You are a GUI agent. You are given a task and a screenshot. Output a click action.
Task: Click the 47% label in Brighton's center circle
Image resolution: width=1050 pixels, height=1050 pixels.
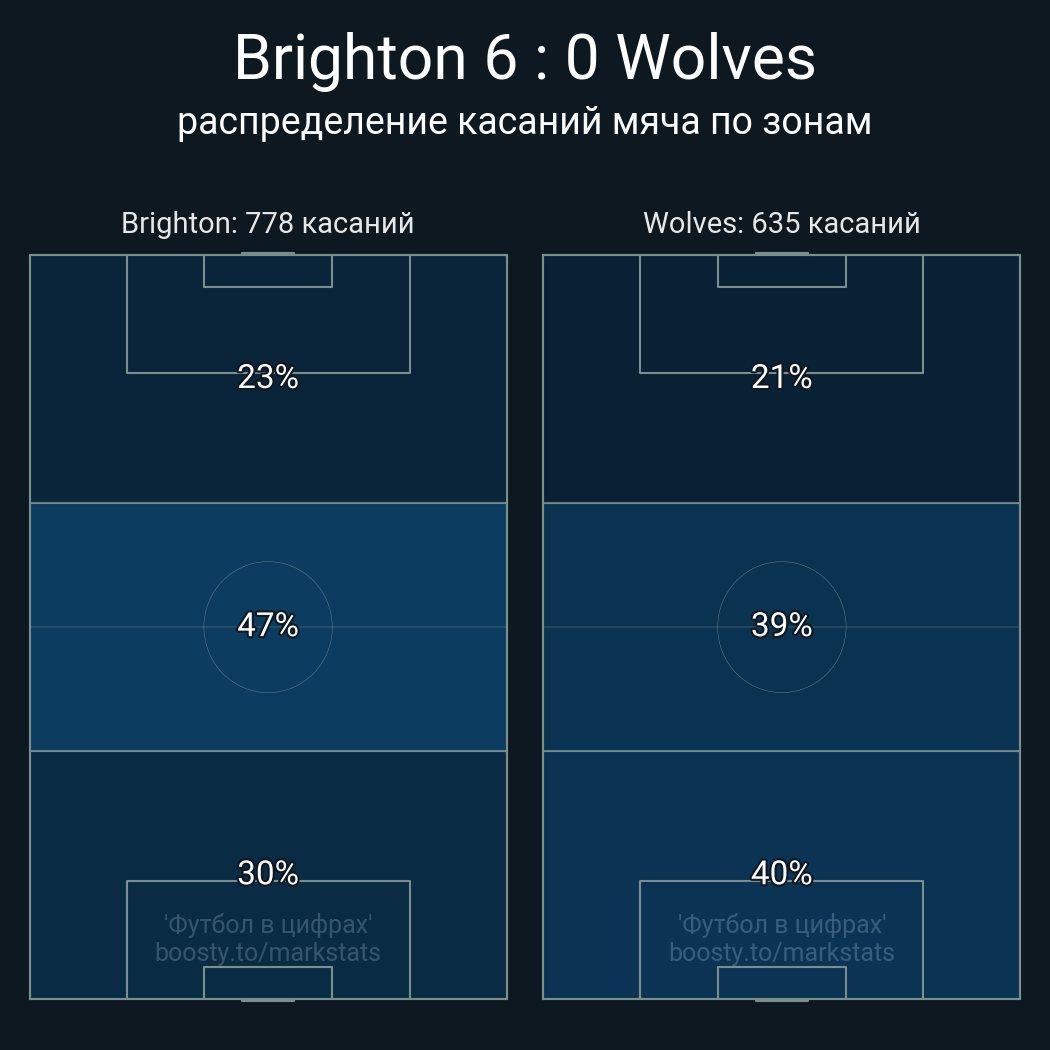[268, 625]
